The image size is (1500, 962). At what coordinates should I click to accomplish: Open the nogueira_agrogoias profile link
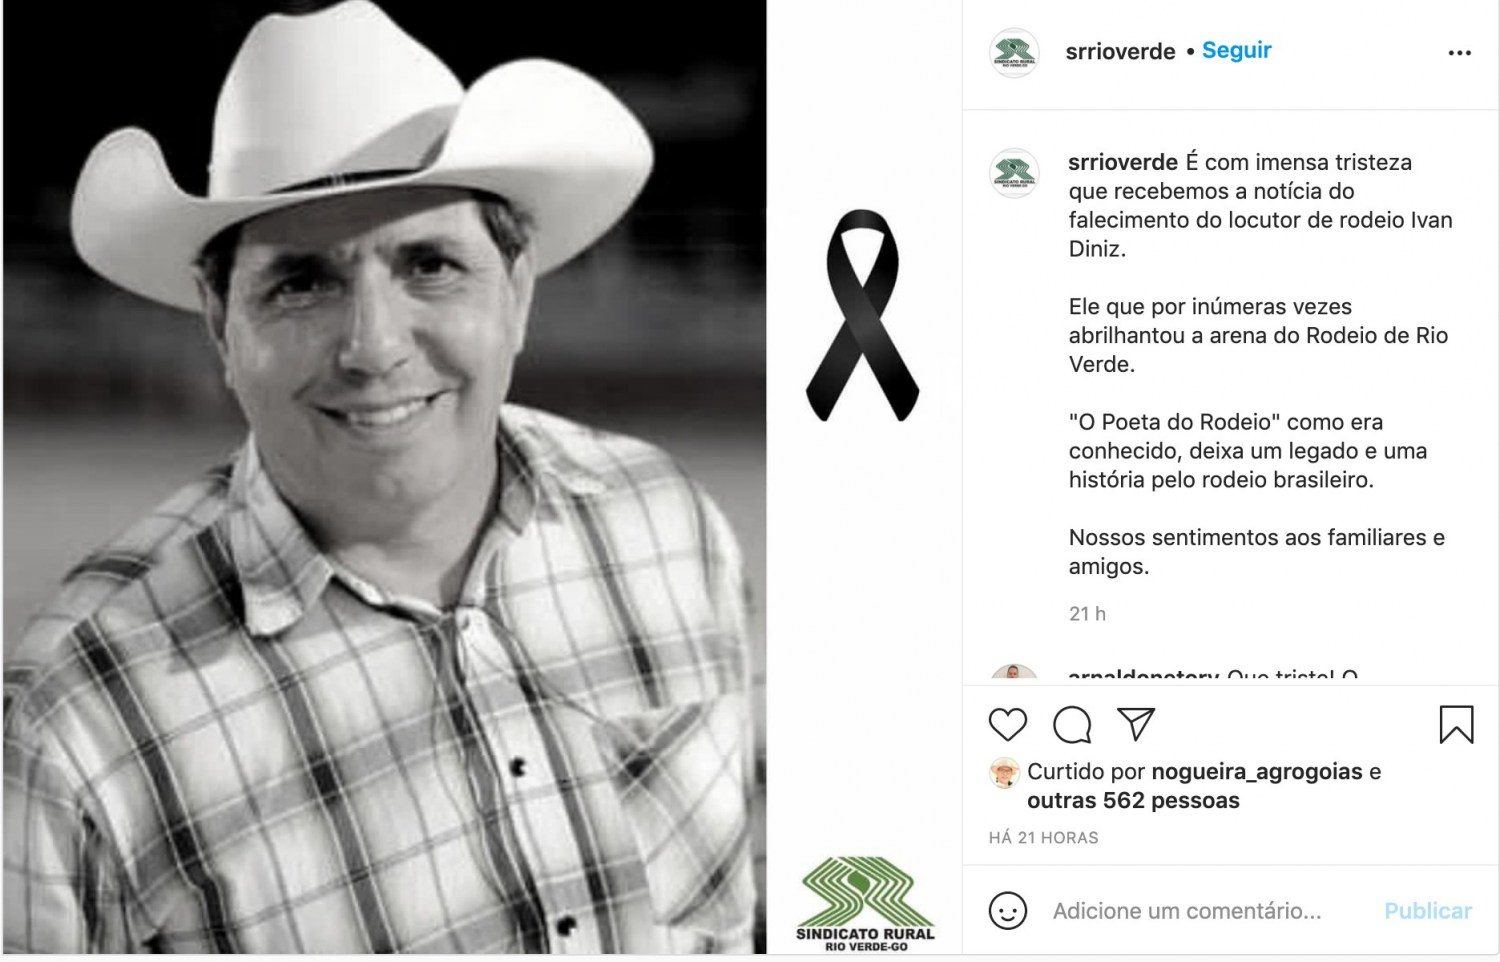(1257, 772)
